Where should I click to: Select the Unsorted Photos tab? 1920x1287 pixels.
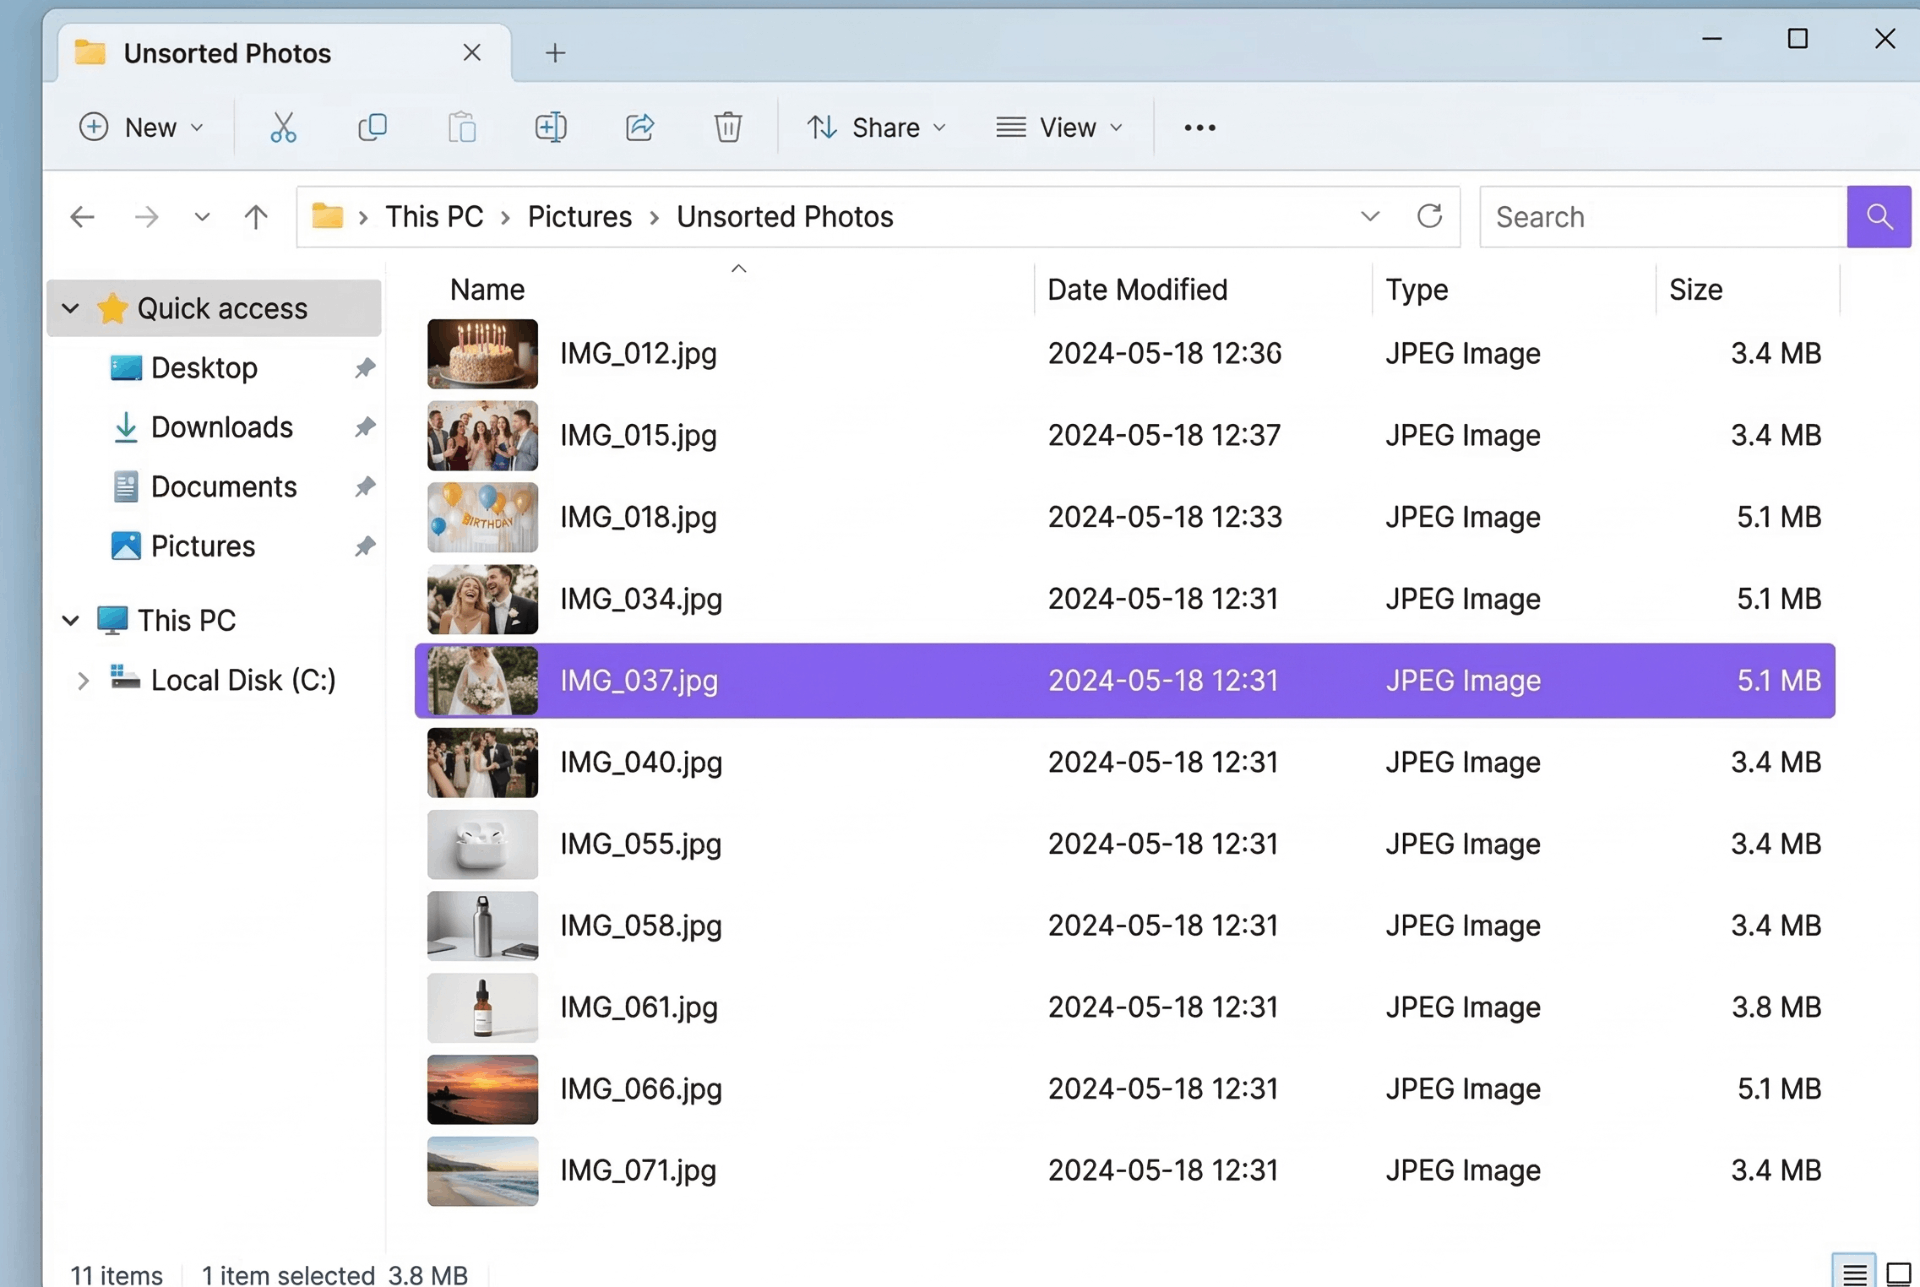tap(227, 52)
